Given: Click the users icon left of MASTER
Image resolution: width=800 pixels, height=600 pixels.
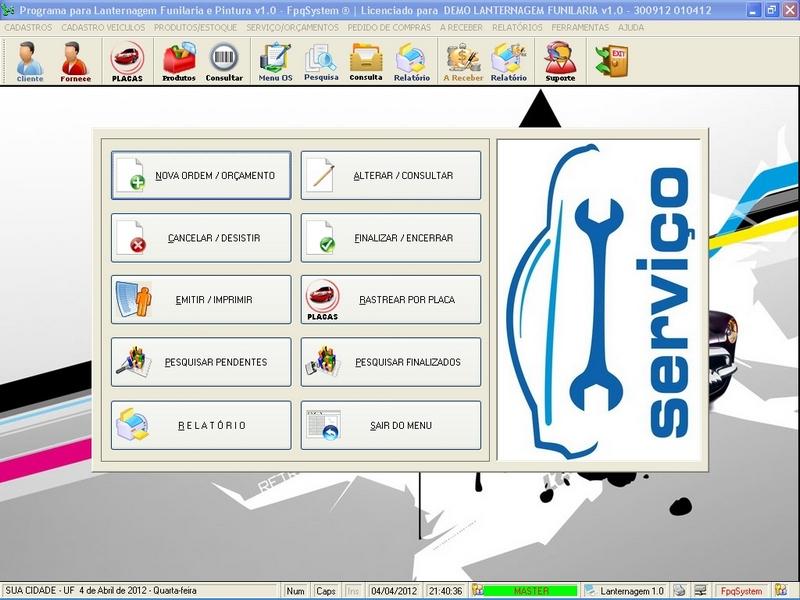Looking at the screenshot, I should [x=477, y=590].
